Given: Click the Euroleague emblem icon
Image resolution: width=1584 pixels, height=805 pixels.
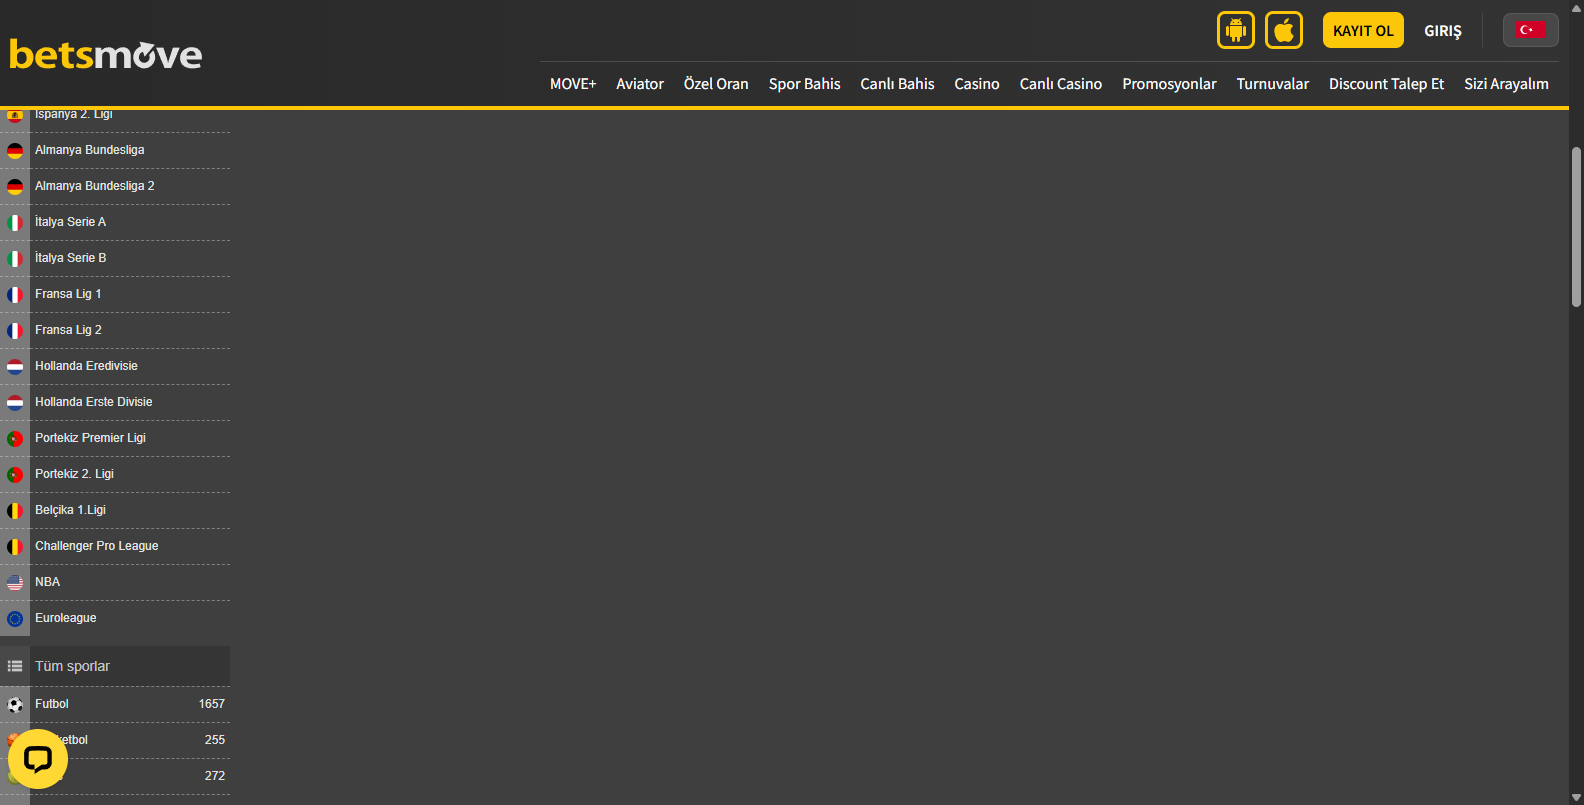Looking at the screenshot, I should 15,619.
